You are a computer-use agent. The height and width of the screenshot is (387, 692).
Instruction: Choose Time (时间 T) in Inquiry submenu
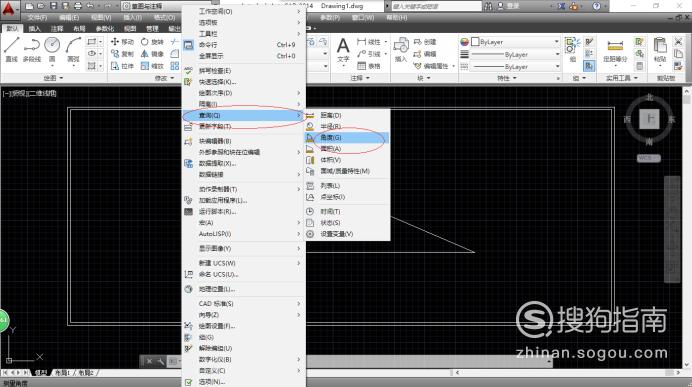pos(347,211)
